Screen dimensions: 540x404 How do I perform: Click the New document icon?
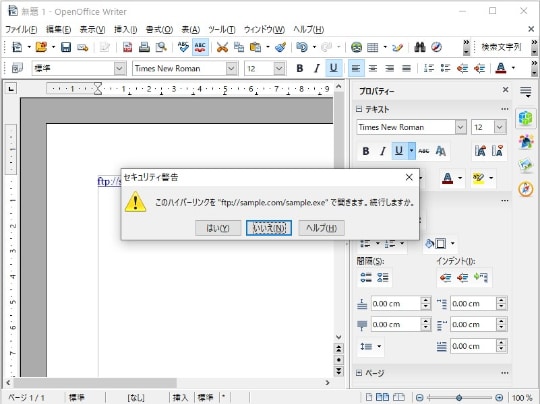tap(17, 47)
